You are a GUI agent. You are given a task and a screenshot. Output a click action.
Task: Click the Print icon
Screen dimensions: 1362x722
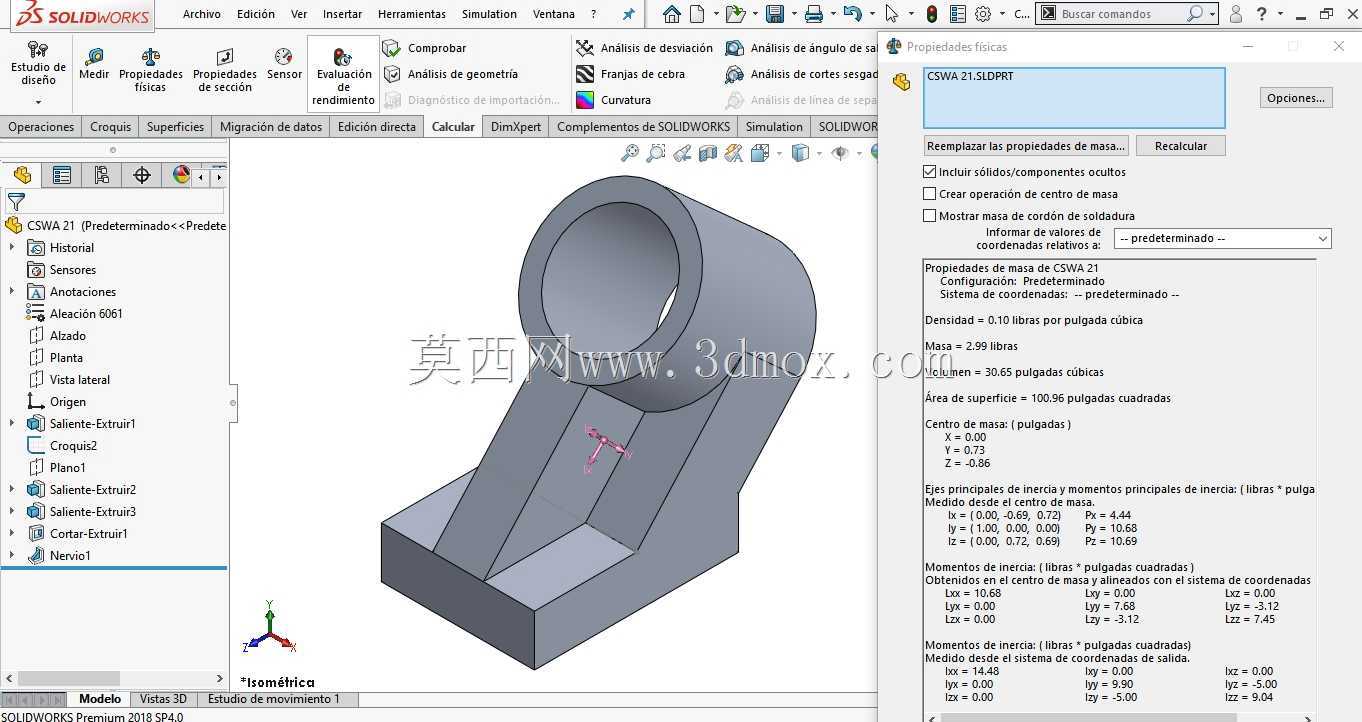point(814,14)
